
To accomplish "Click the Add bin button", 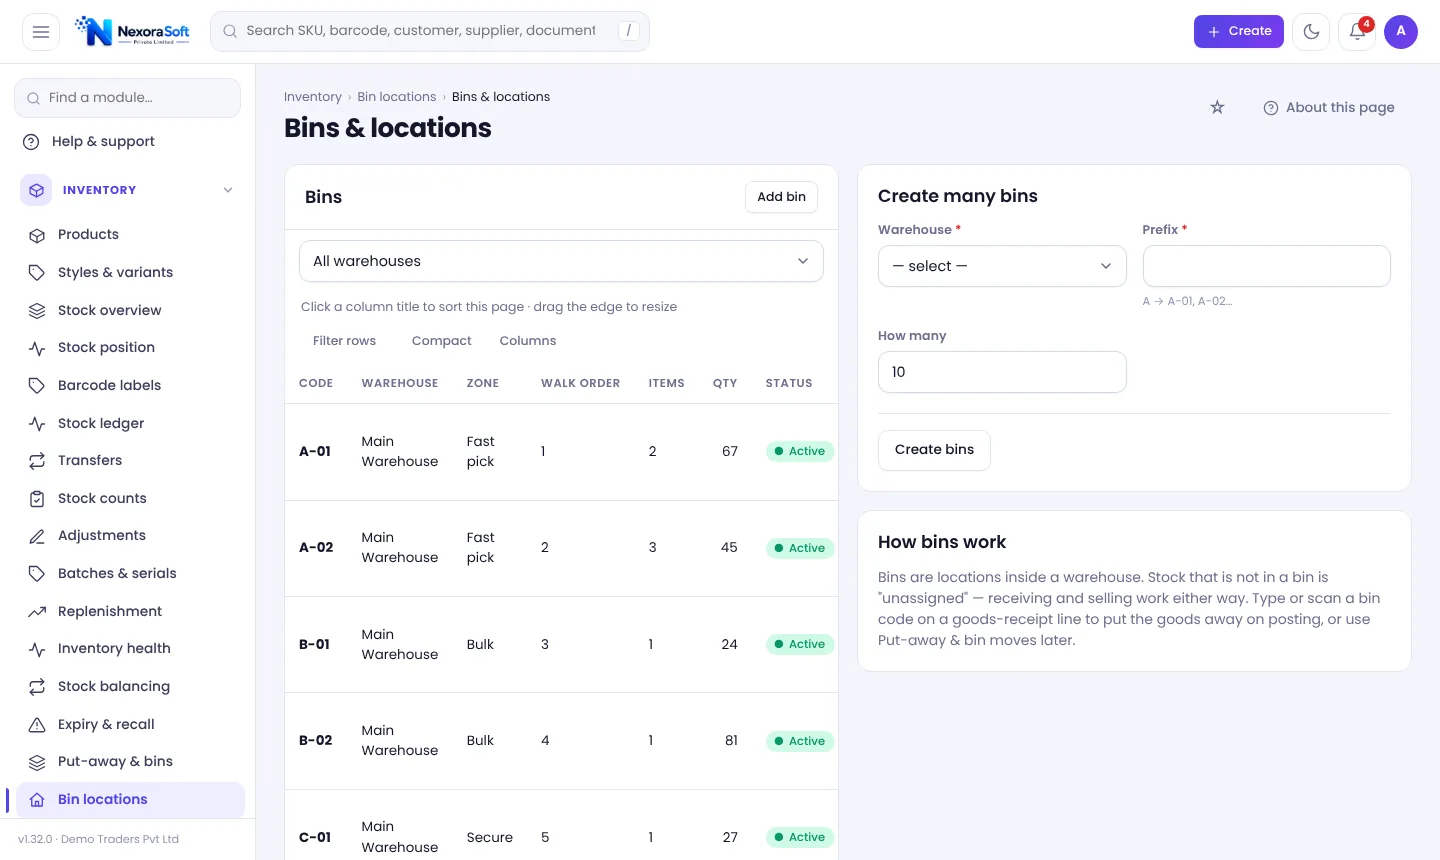I will click(781, 197).
